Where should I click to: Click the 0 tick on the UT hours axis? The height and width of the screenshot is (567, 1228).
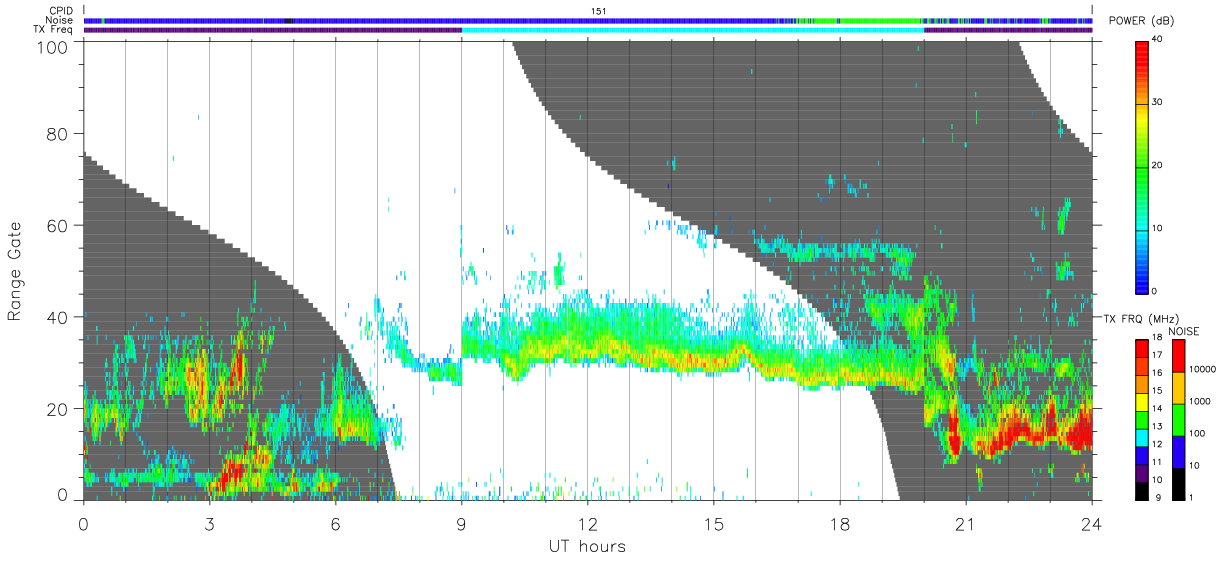(x=83, y=523)
